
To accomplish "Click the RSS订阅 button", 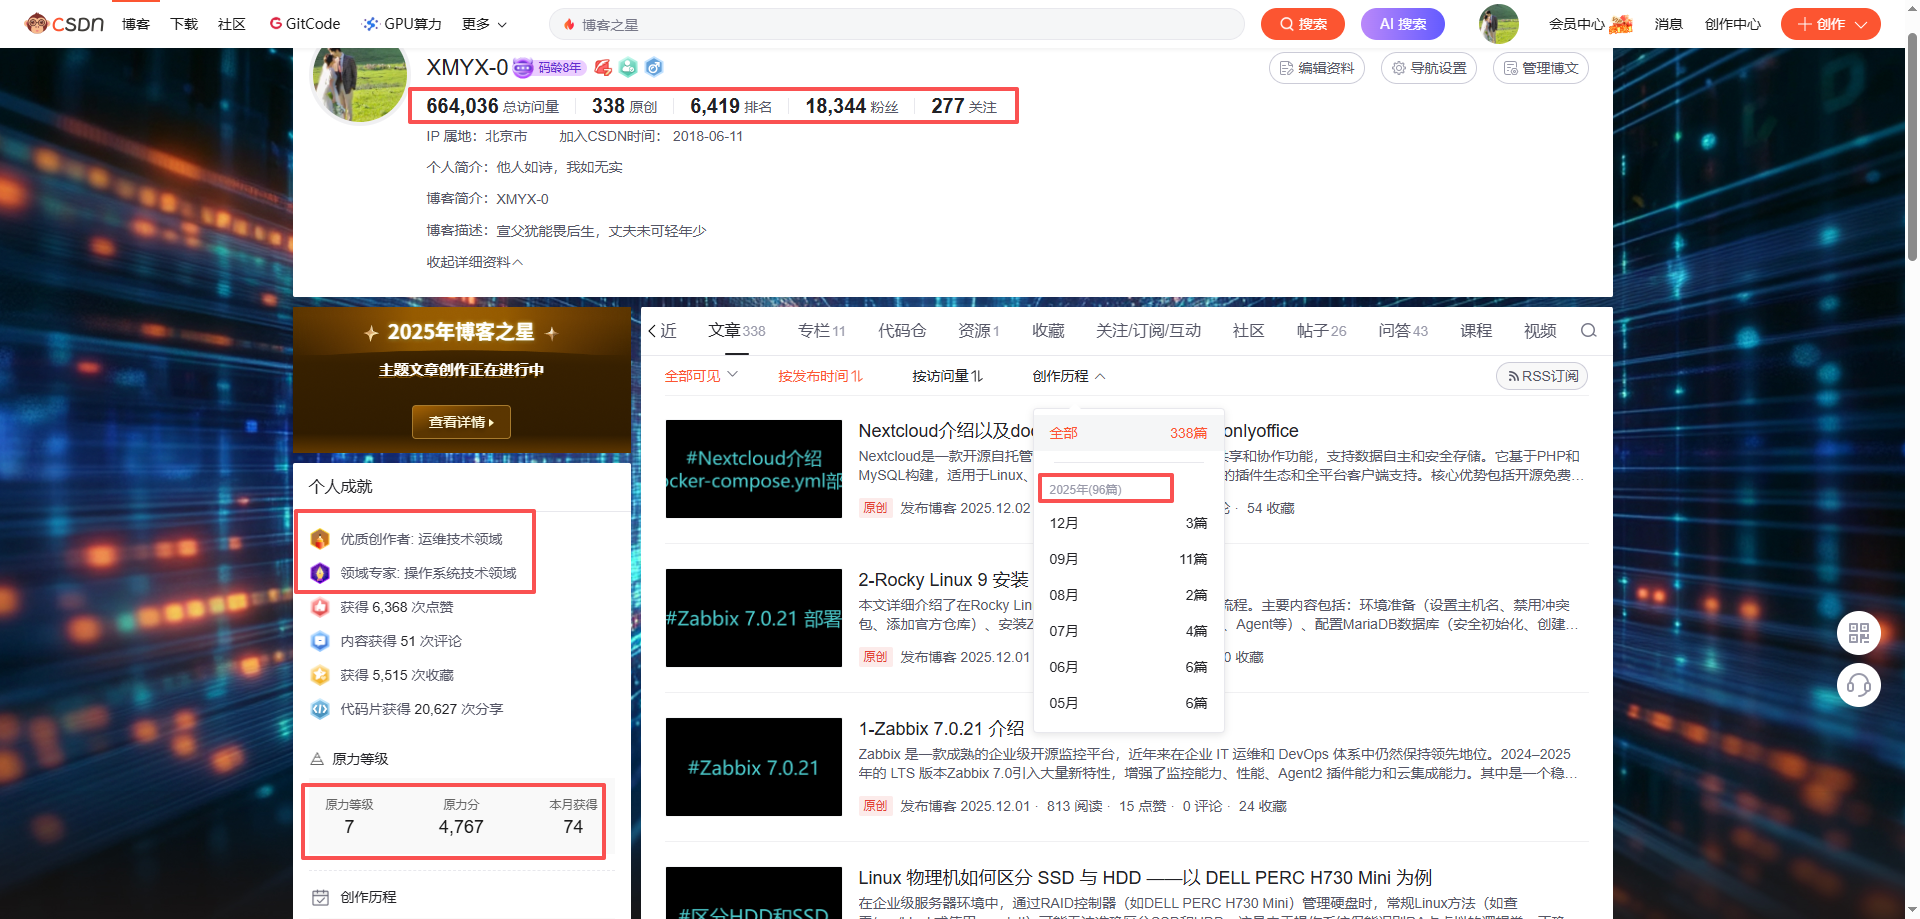I will coord(1542,376).
